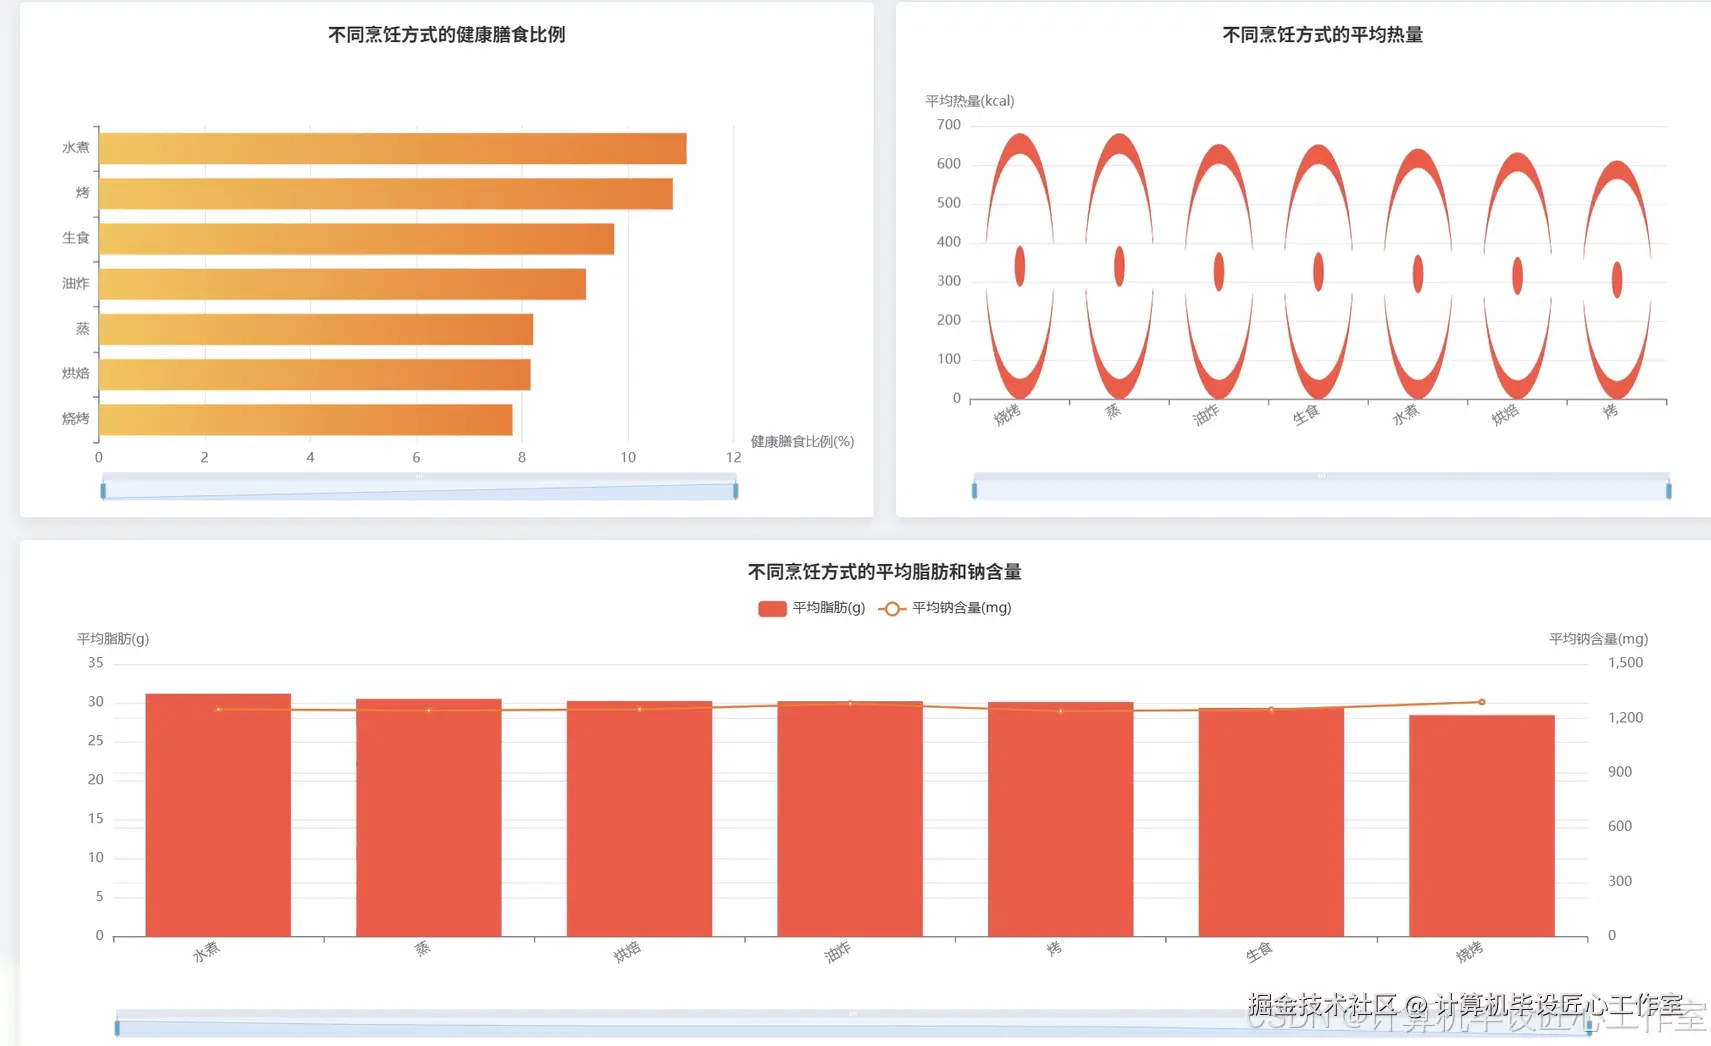Click the 12 tick on healthy diet axis
The width and height of the screenshot is (1711, 1046).
[734, 458]
